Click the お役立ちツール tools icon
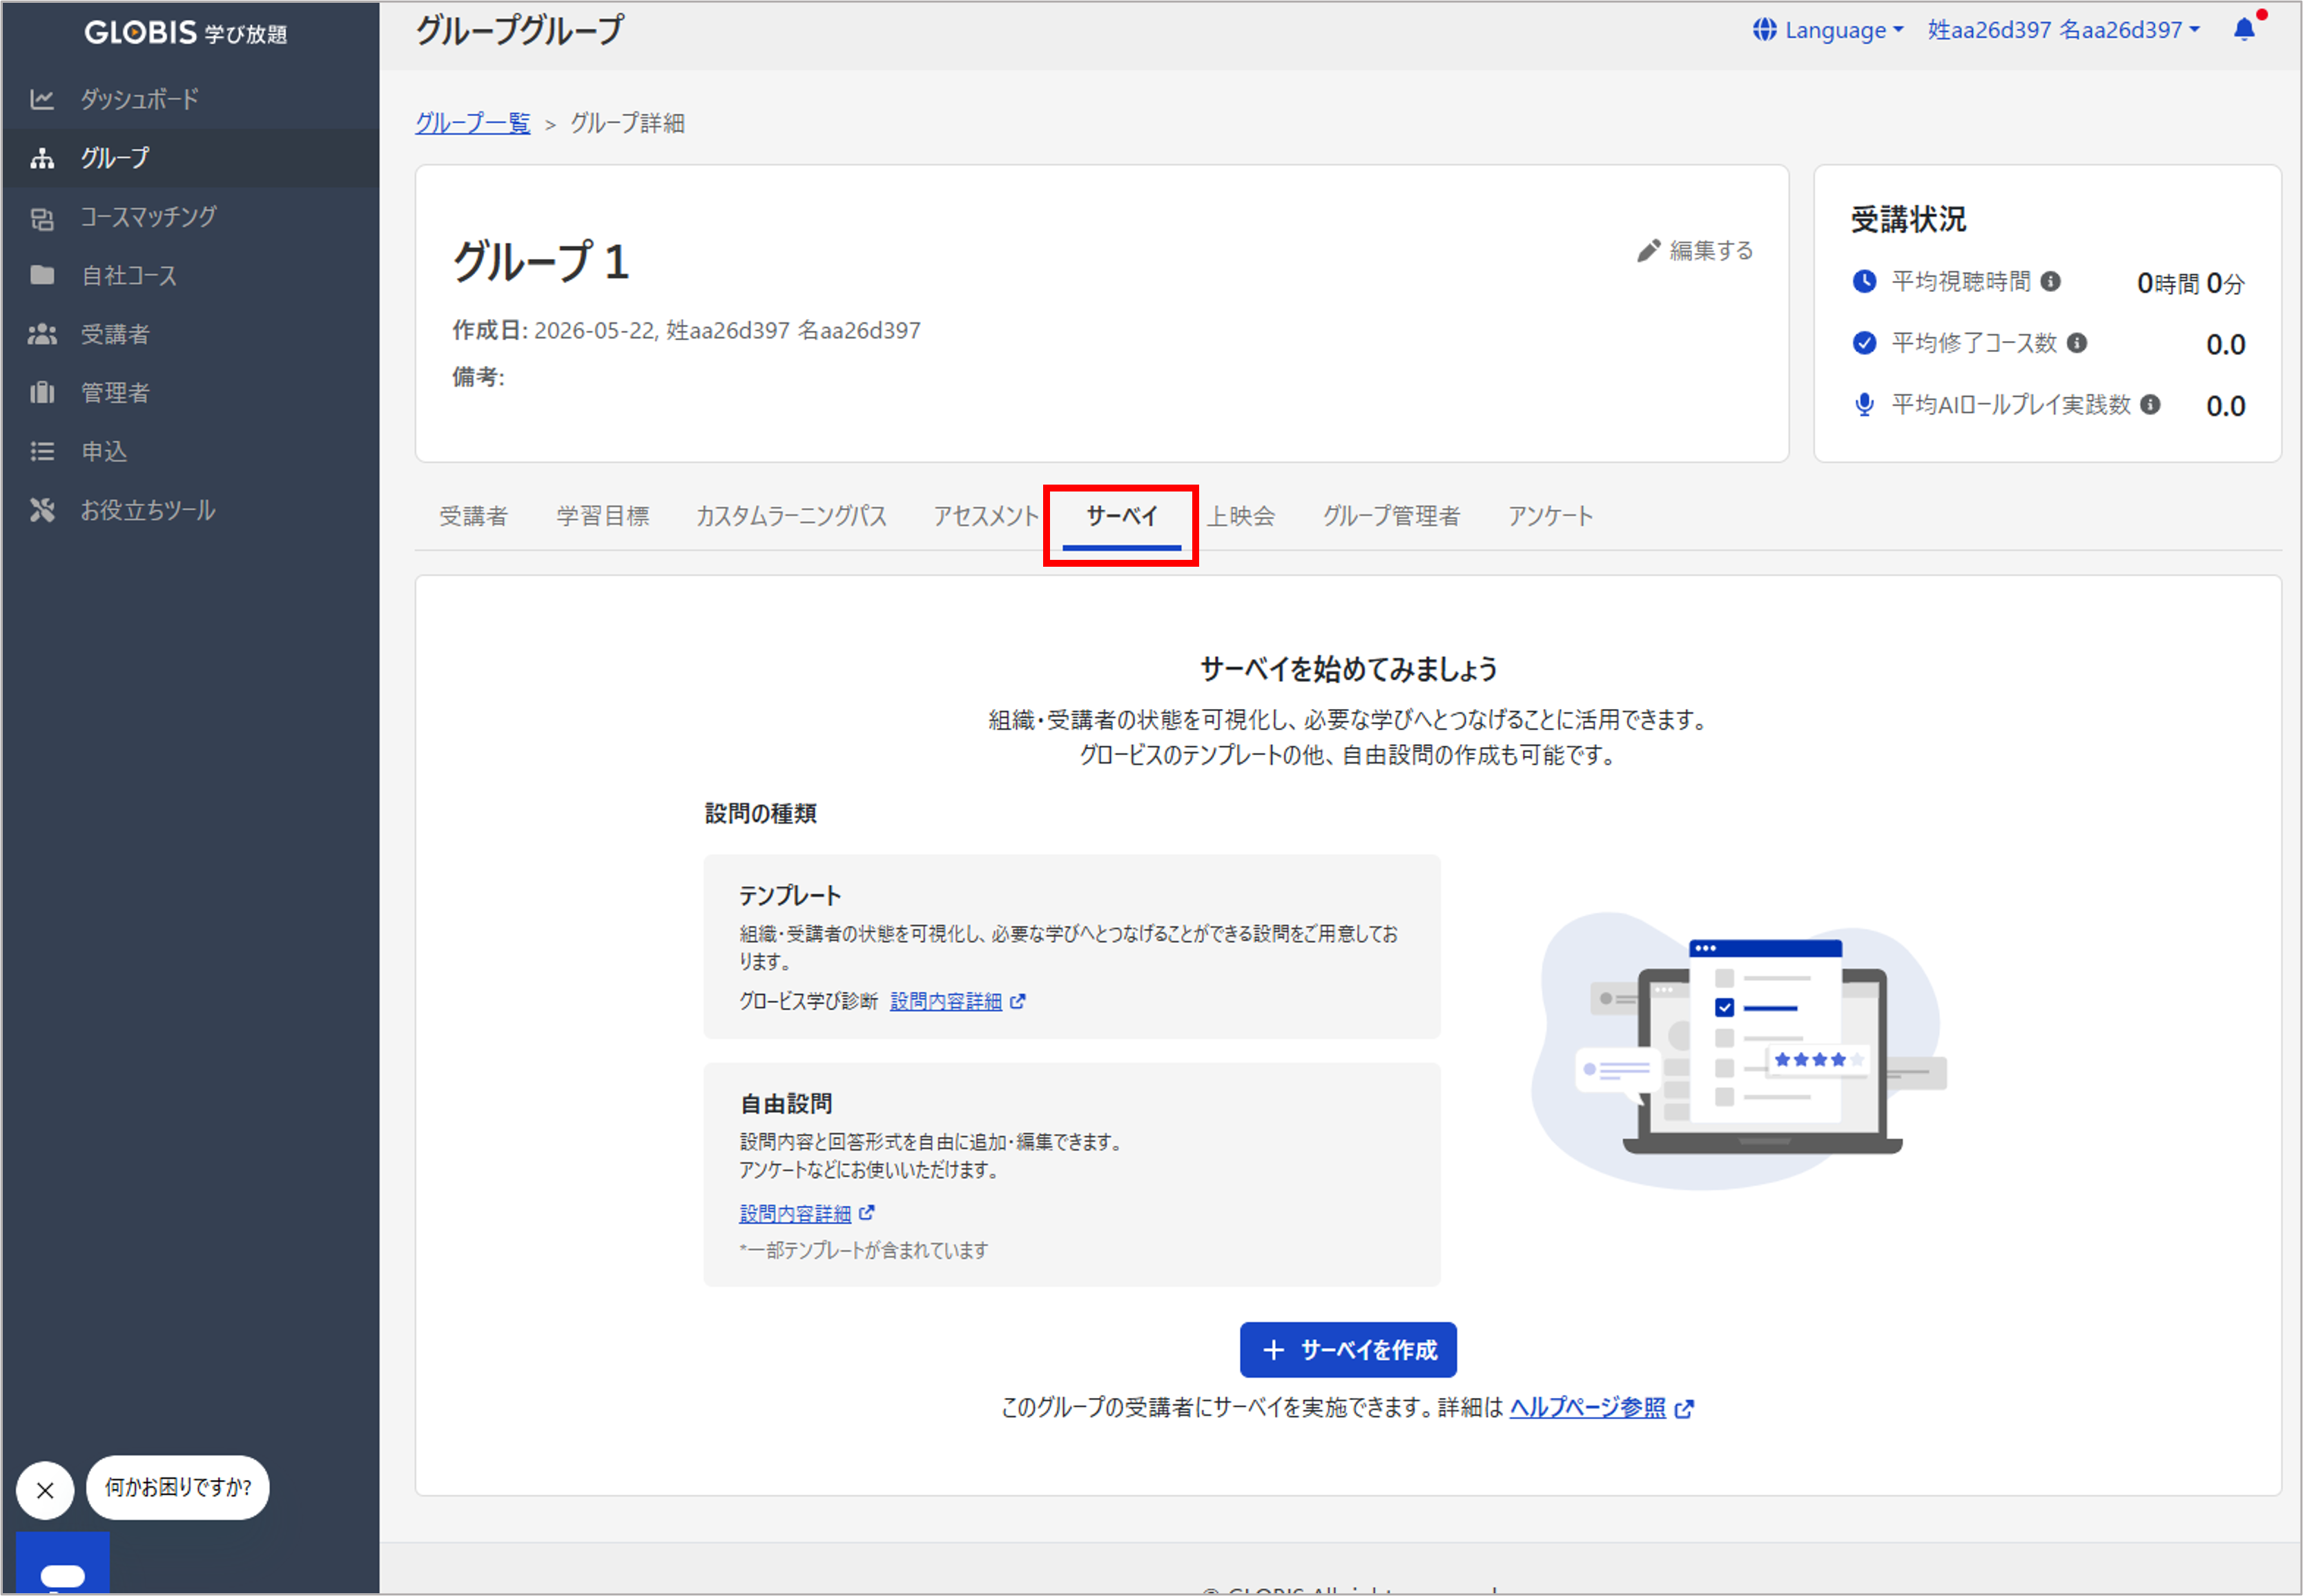The height and width of the screenshot is (1596, 2303). [42, 511]
